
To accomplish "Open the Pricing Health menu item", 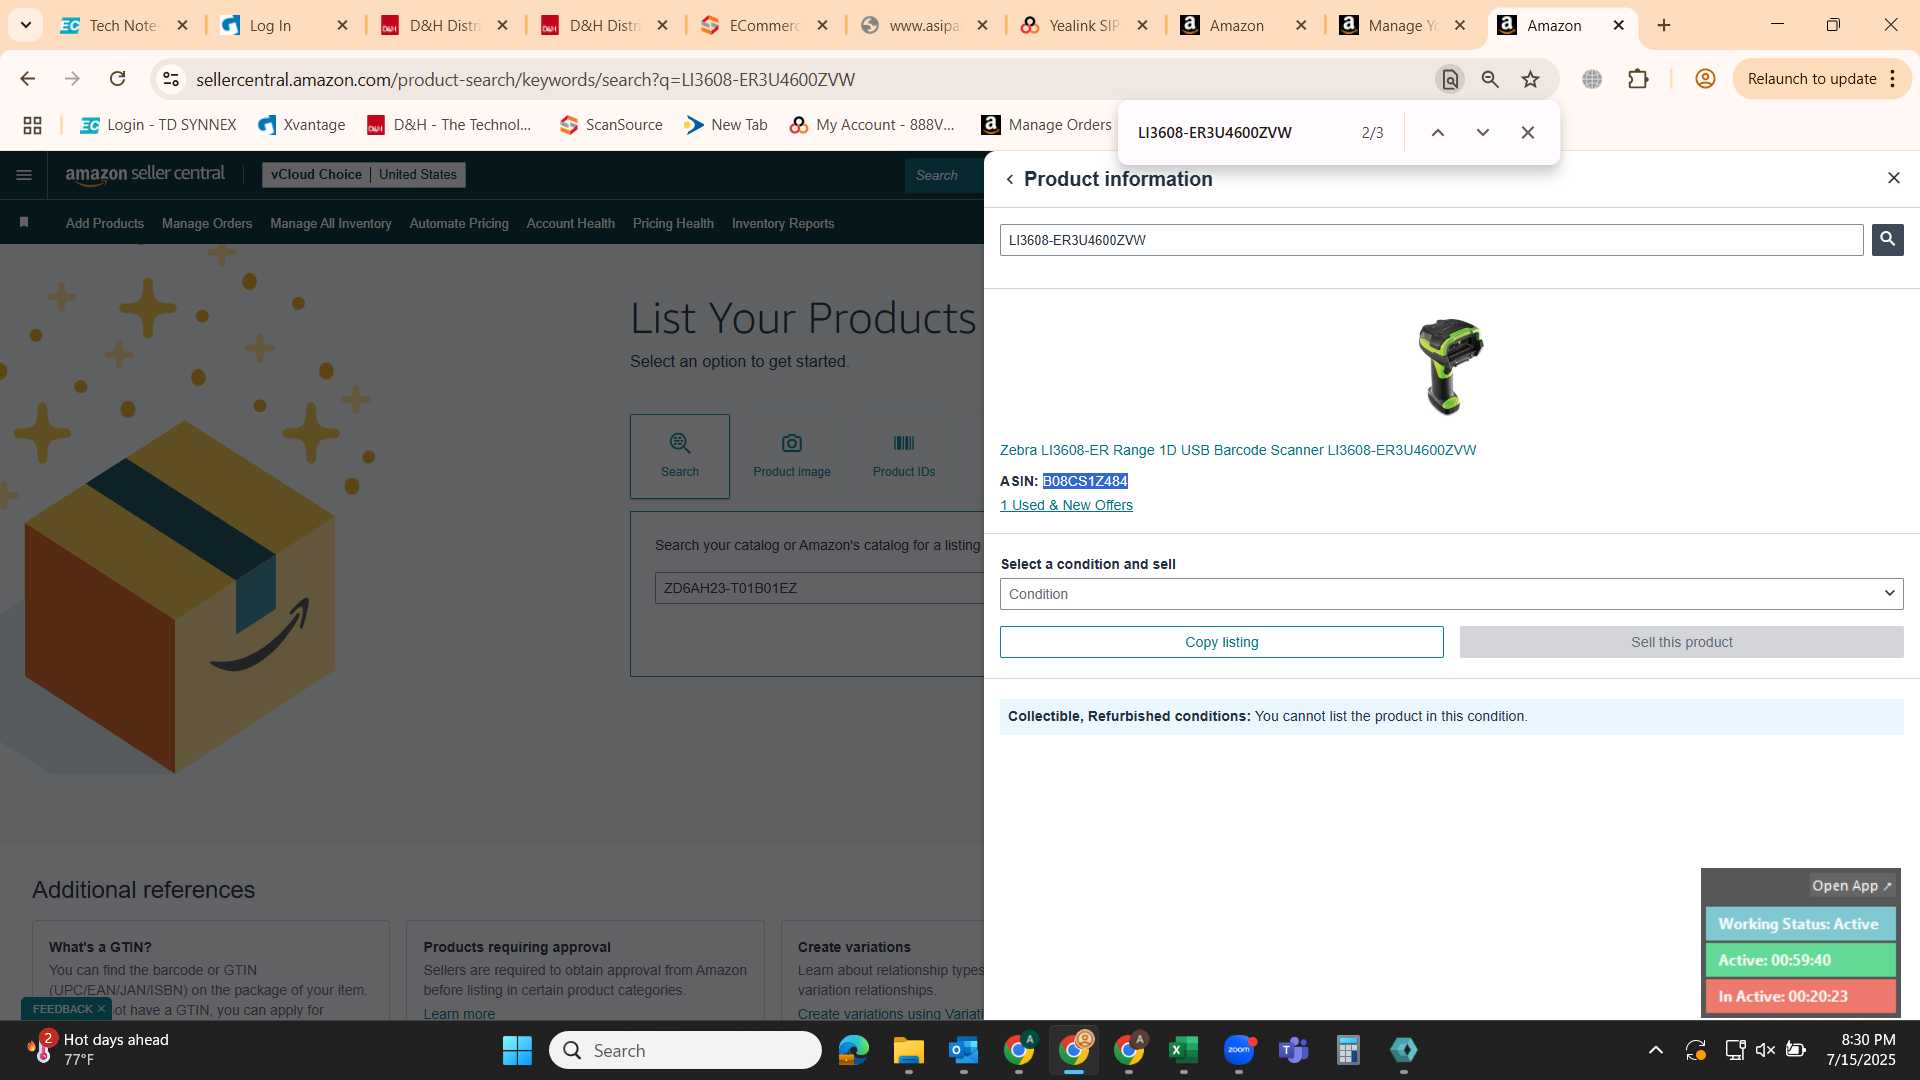I will click(x=673, y=224).
